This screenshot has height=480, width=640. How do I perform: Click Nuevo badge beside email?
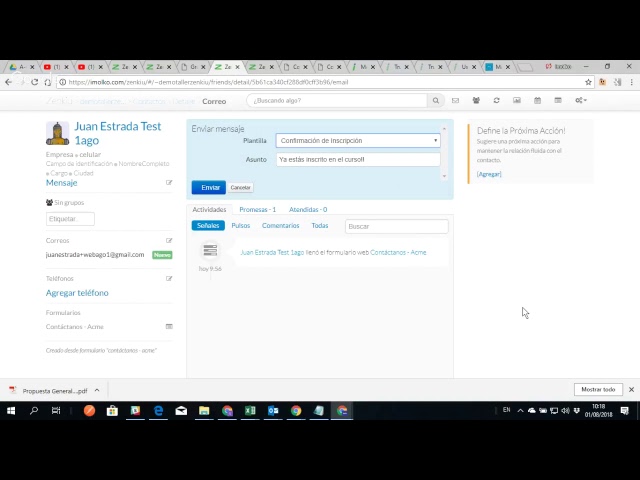(162, 255)
